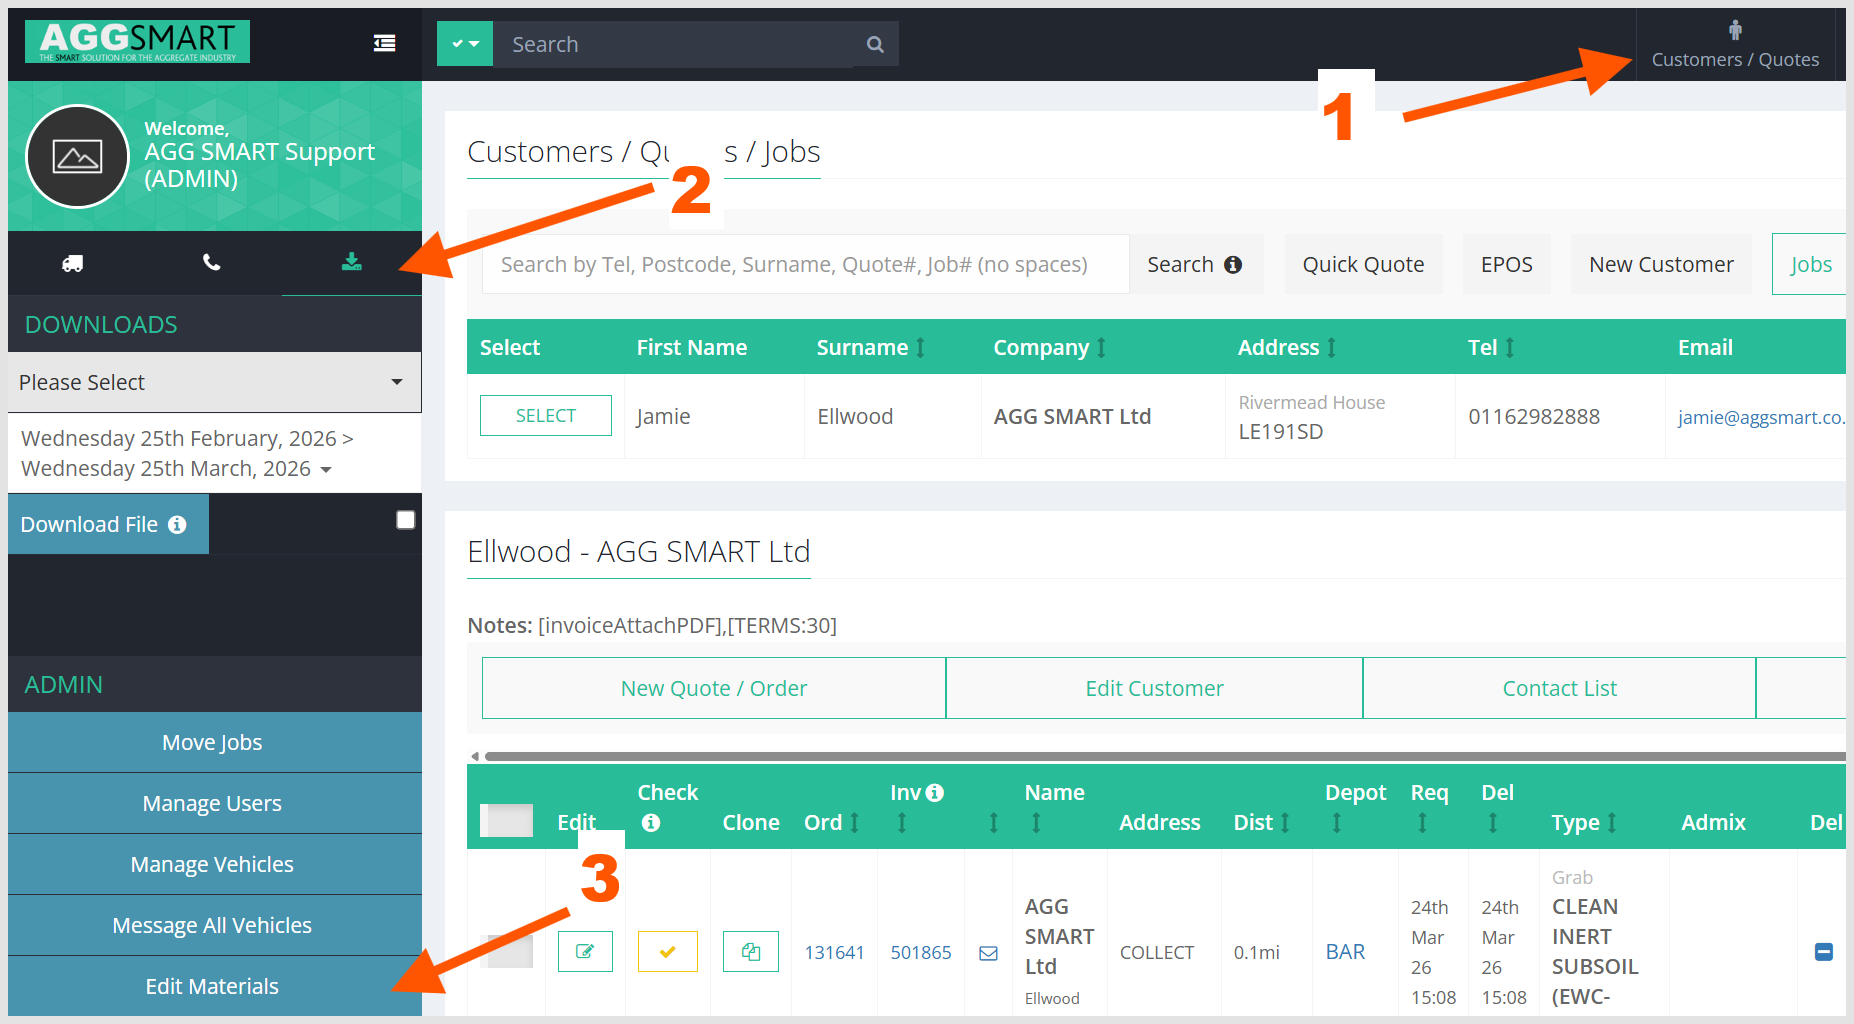
Task: Click the clone icon for job 131641
Action: click(x=751, y=951)
